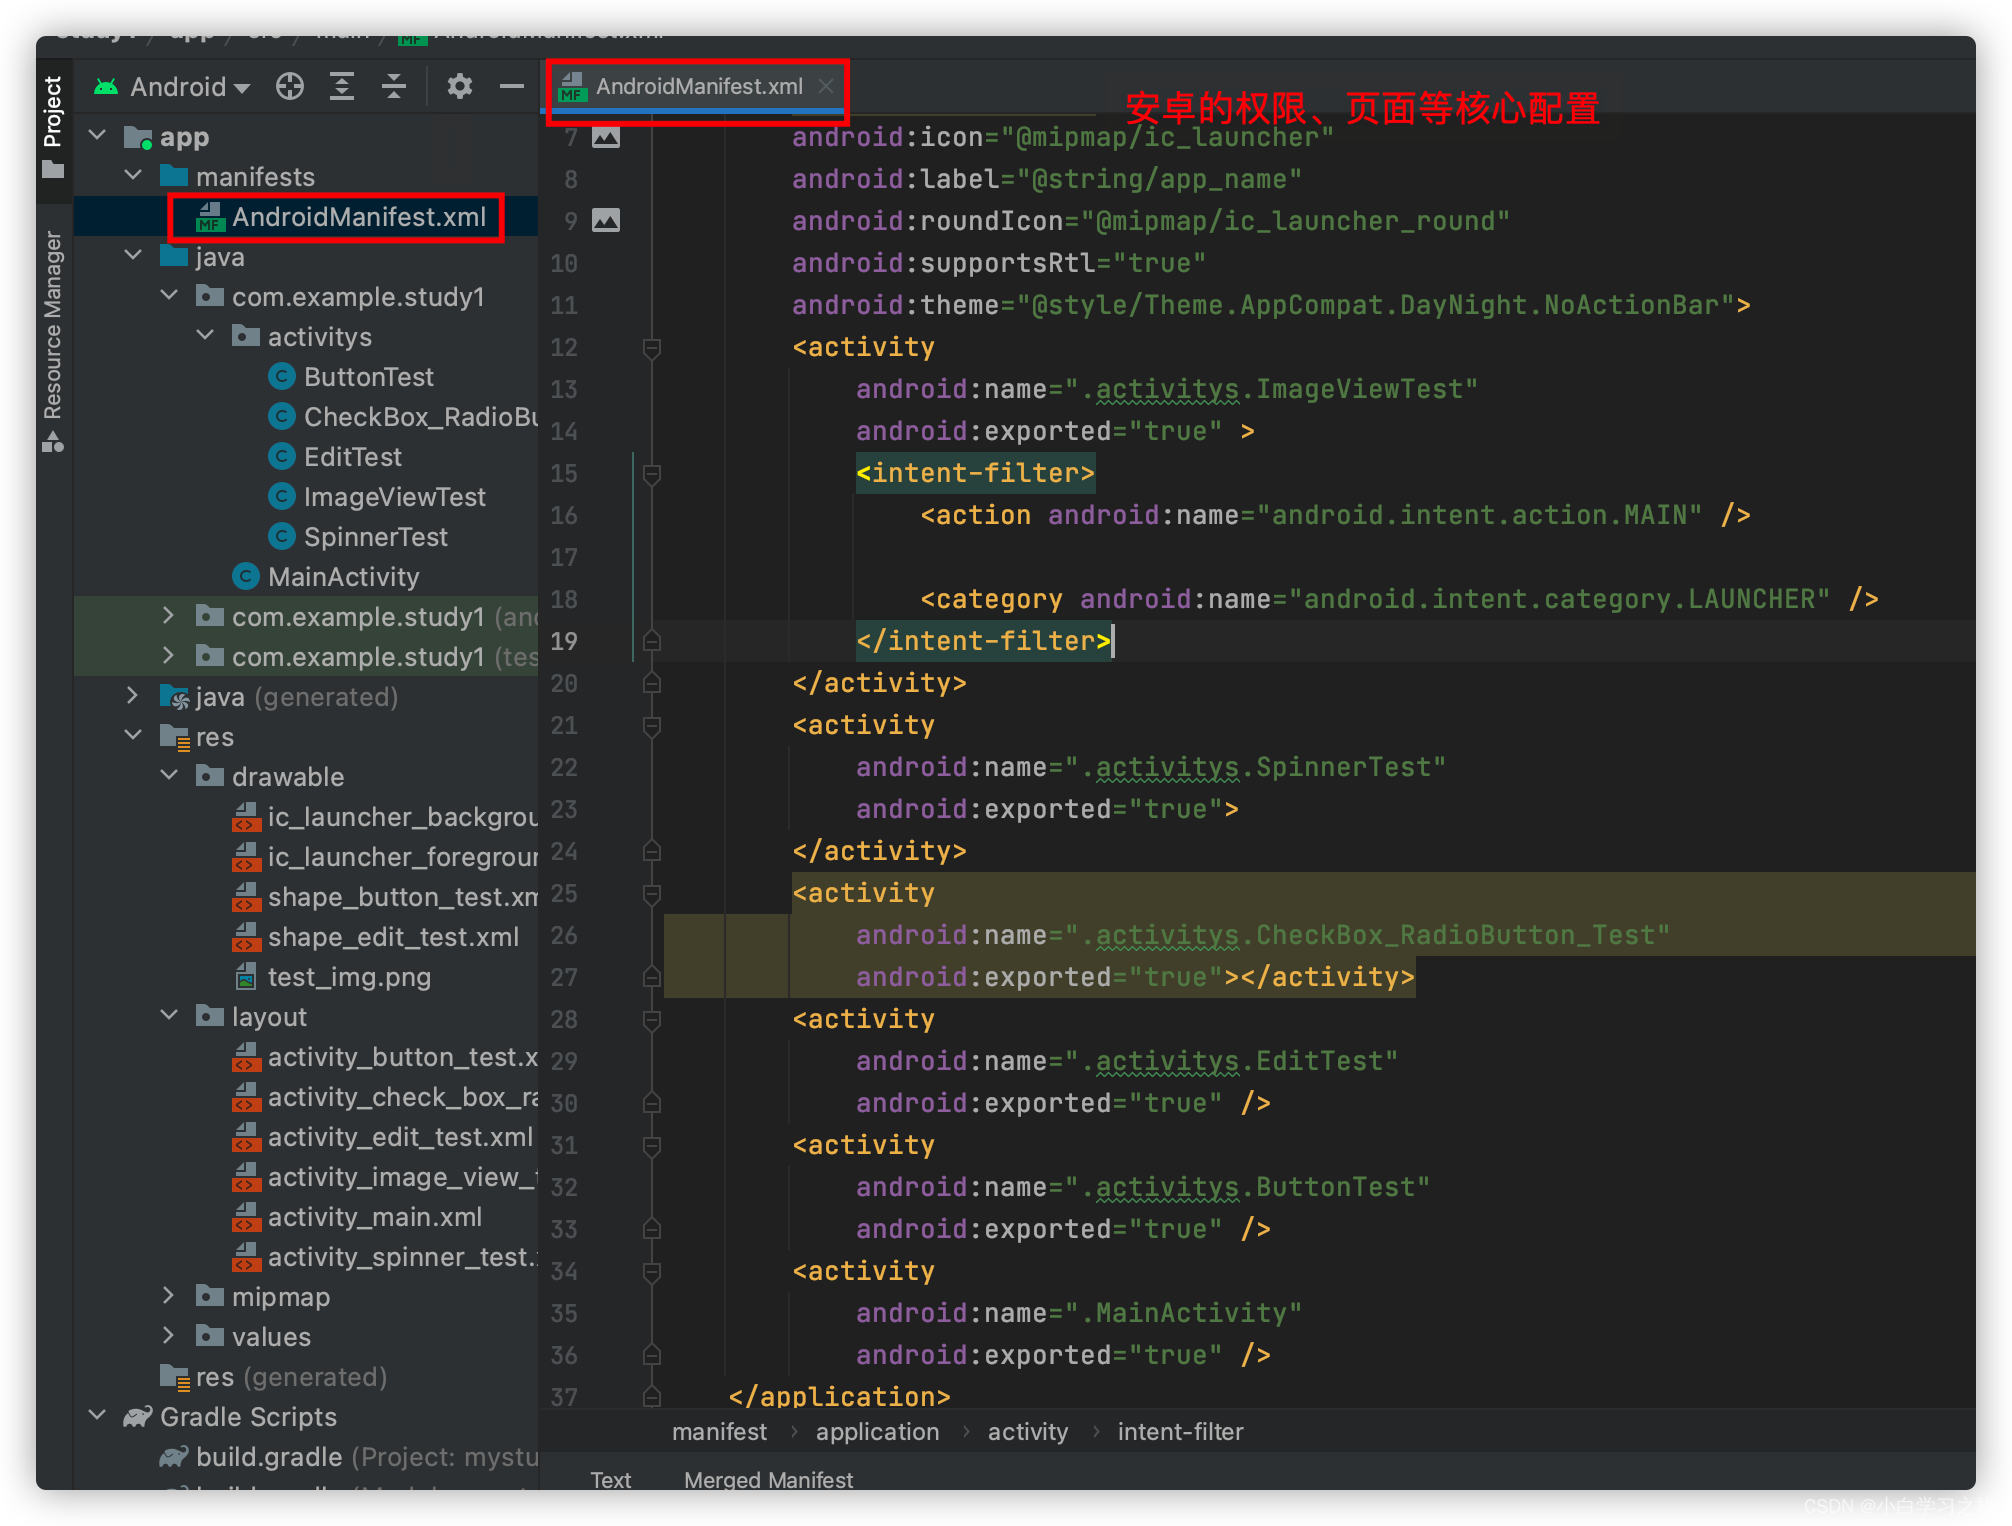Click intent-filter in the XML breadcrumb
This screenshot has width=2012, height=1526.
click(x=1180, y=1432)
